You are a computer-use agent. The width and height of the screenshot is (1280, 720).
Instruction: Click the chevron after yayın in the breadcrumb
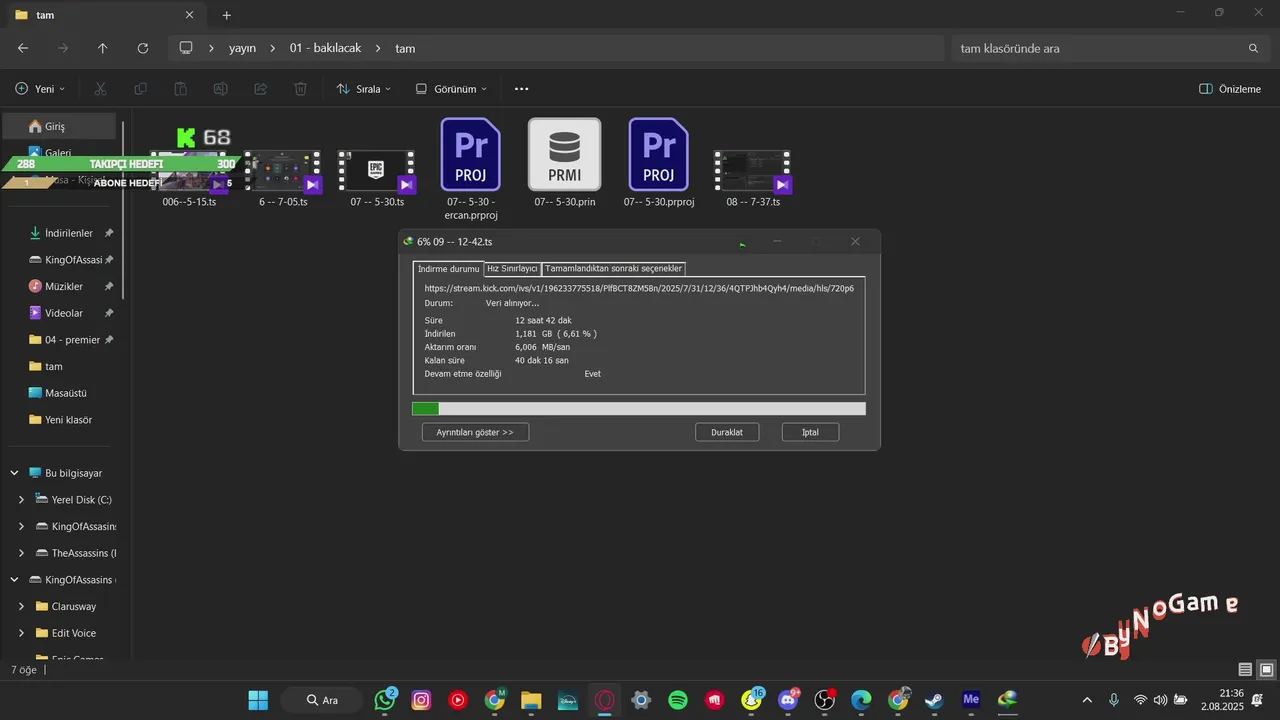[272, 48]
